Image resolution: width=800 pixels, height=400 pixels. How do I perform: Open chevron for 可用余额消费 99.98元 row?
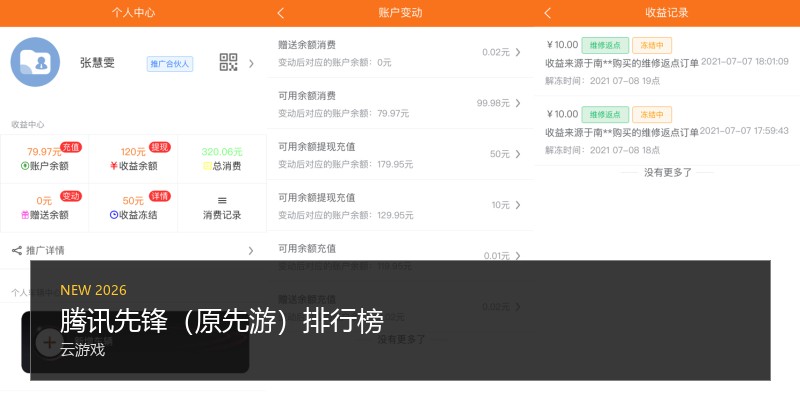[x=518, y=103]
